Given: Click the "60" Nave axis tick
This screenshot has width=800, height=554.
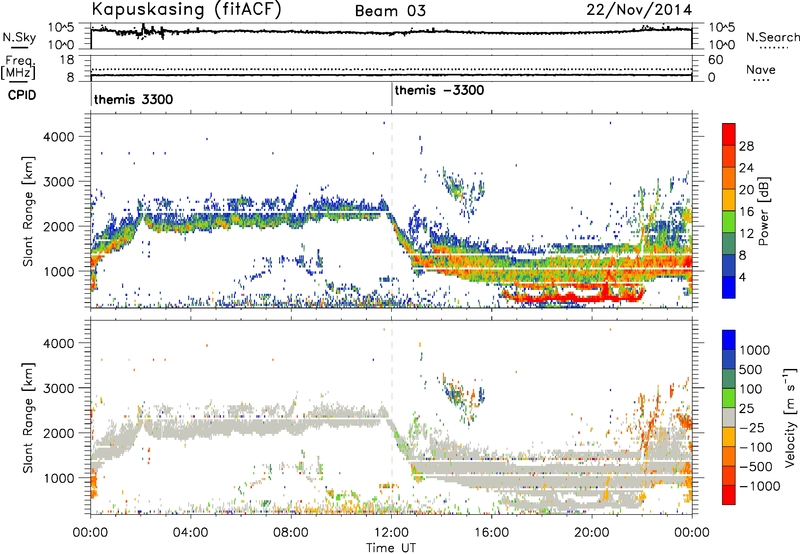Looking at the screenshot, I should 715,60.
